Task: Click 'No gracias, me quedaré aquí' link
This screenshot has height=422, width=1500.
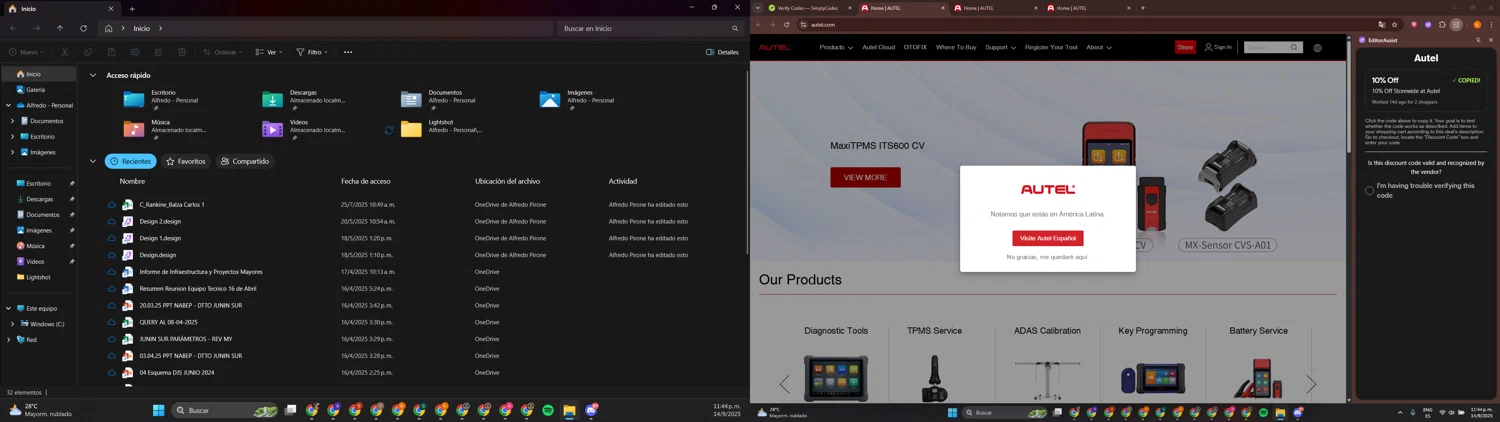Action: [1047, 257]
